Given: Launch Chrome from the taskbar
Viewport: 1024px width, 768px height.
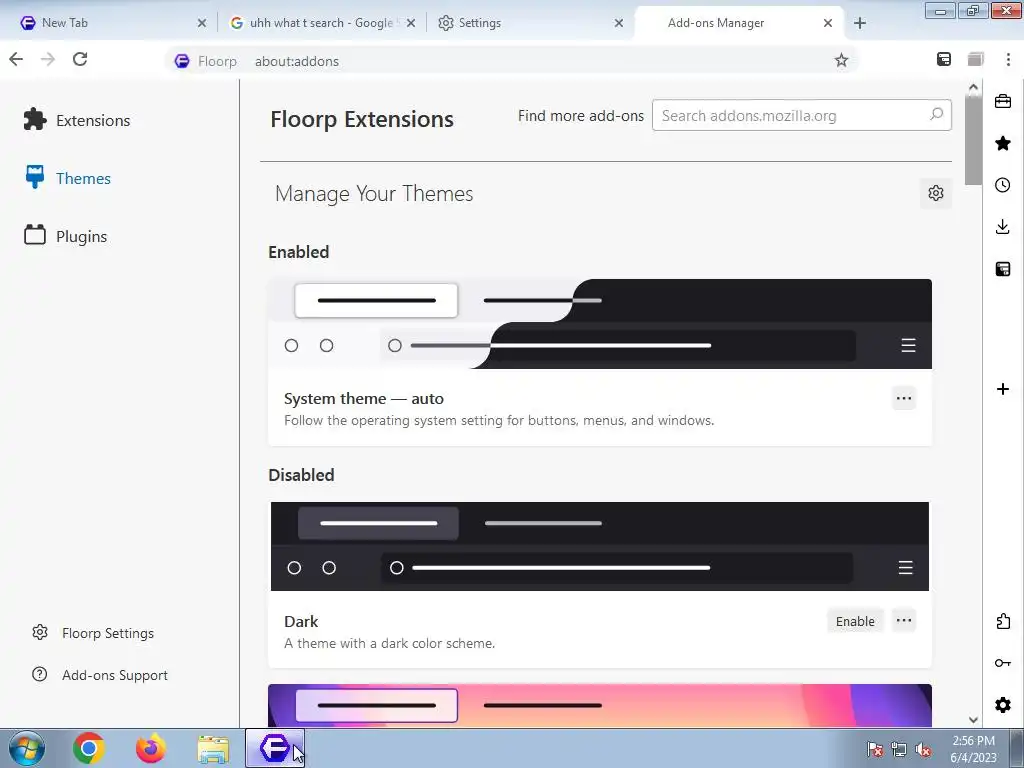Looking at the screenshot, I should click(x=89, y=748).
